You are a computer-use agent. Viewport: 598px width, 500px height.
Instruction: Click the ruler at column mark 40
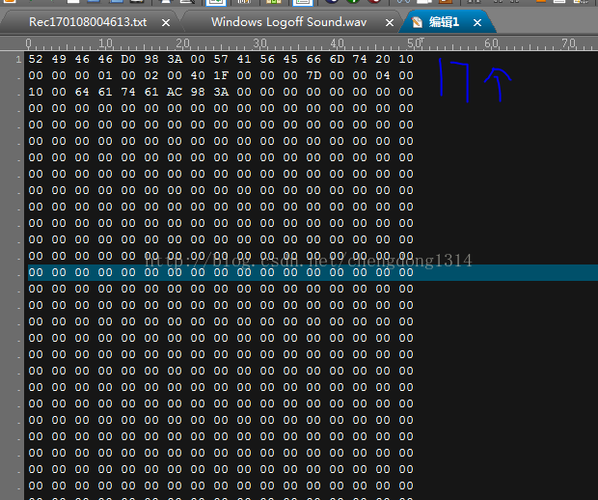click(x=337, y=43)
